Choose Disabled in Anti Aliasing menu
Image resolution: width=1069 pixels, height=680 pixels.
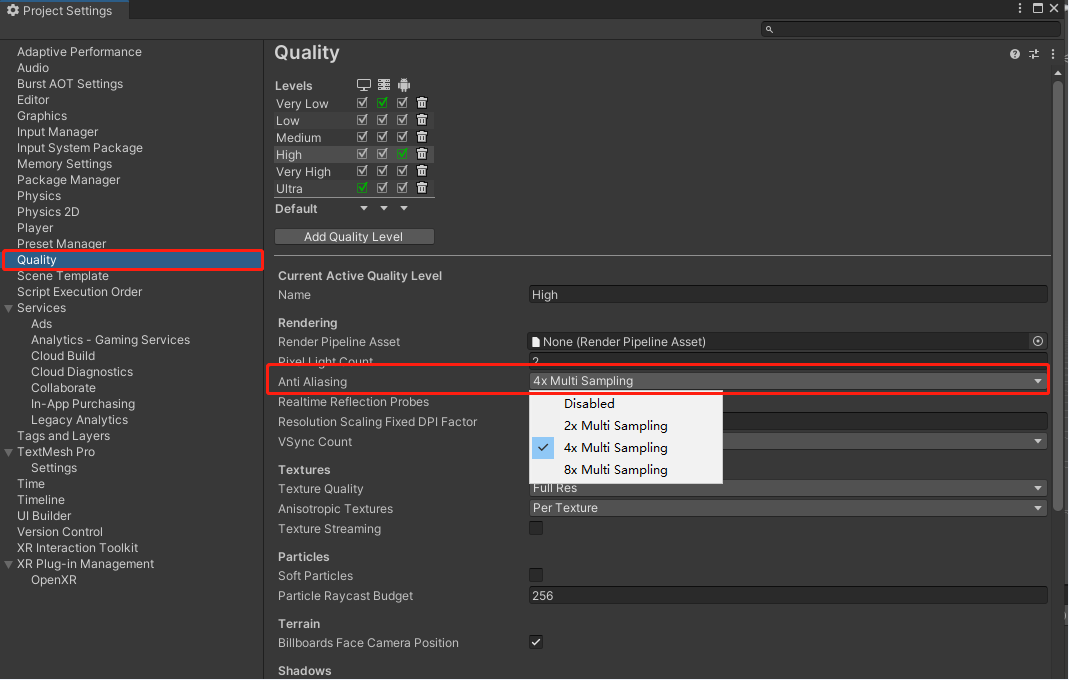589,404
